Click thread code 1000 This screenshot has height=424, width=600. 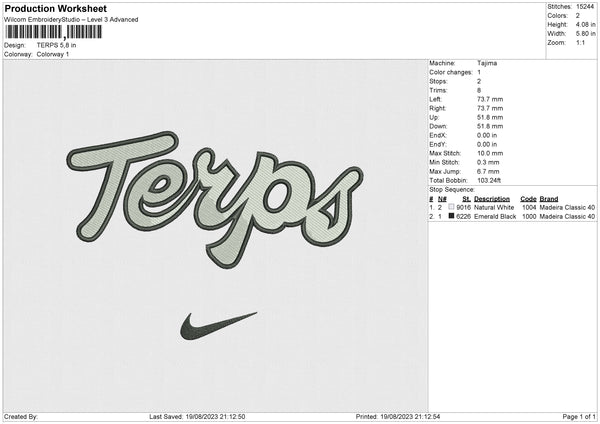coord(529,217)
